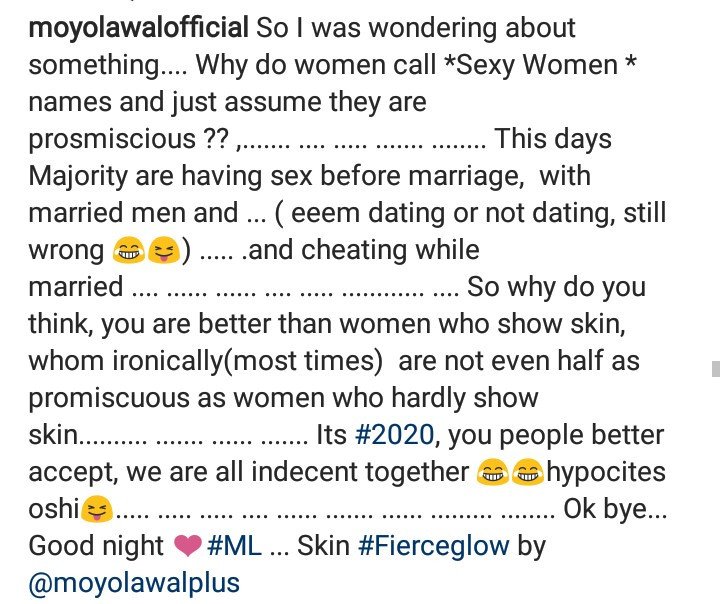
Task: Click the laughing emoji after 'wrong'
Action: pyautogui.click(x=129, y=251)
